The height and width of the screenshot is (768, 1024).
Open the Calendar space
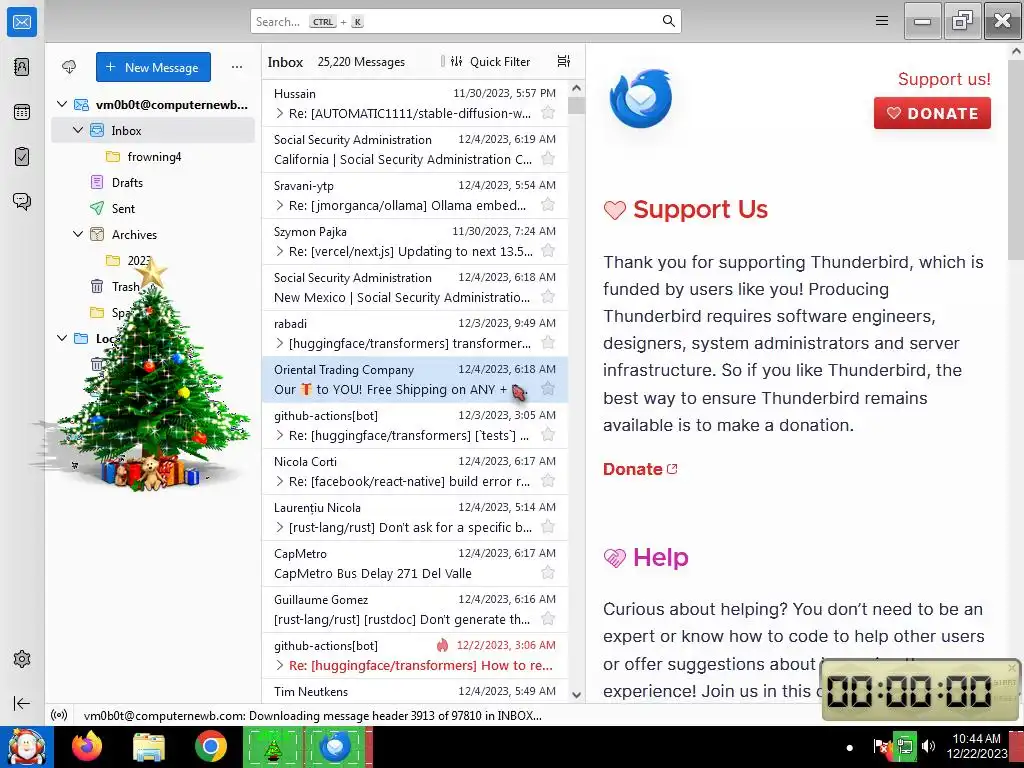pyautogui.click(x=22, y=112)
